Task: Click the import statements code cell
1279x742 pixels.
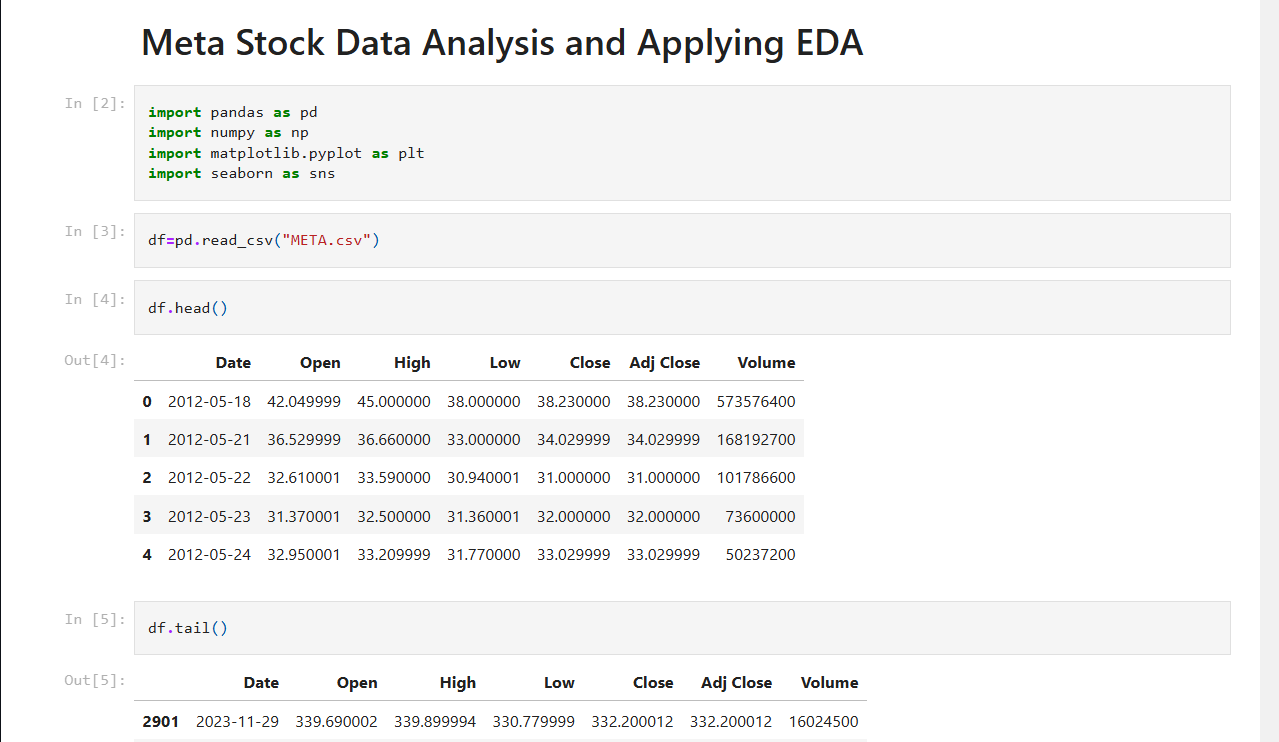Action: (680, 143)
